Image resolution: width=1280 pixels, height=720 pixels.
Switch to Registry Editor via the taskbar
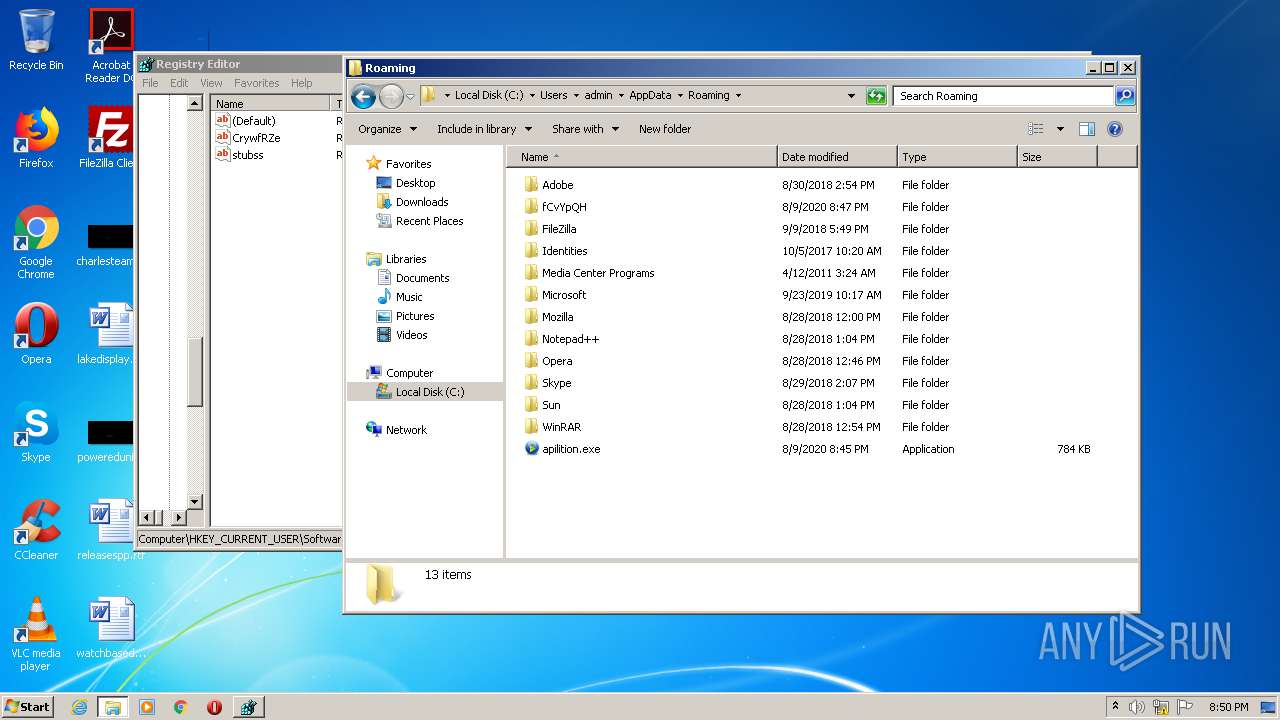pyautogui.click(x=248, y=707)
